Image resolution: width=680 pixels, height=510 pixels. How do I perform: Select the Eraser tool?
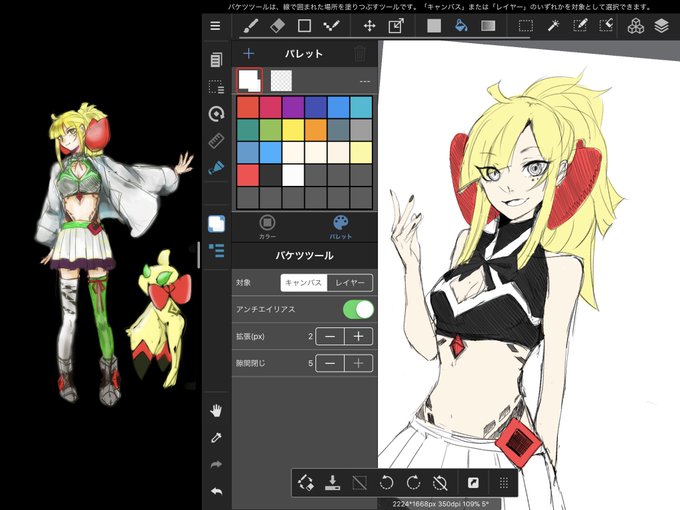point(278,26)
